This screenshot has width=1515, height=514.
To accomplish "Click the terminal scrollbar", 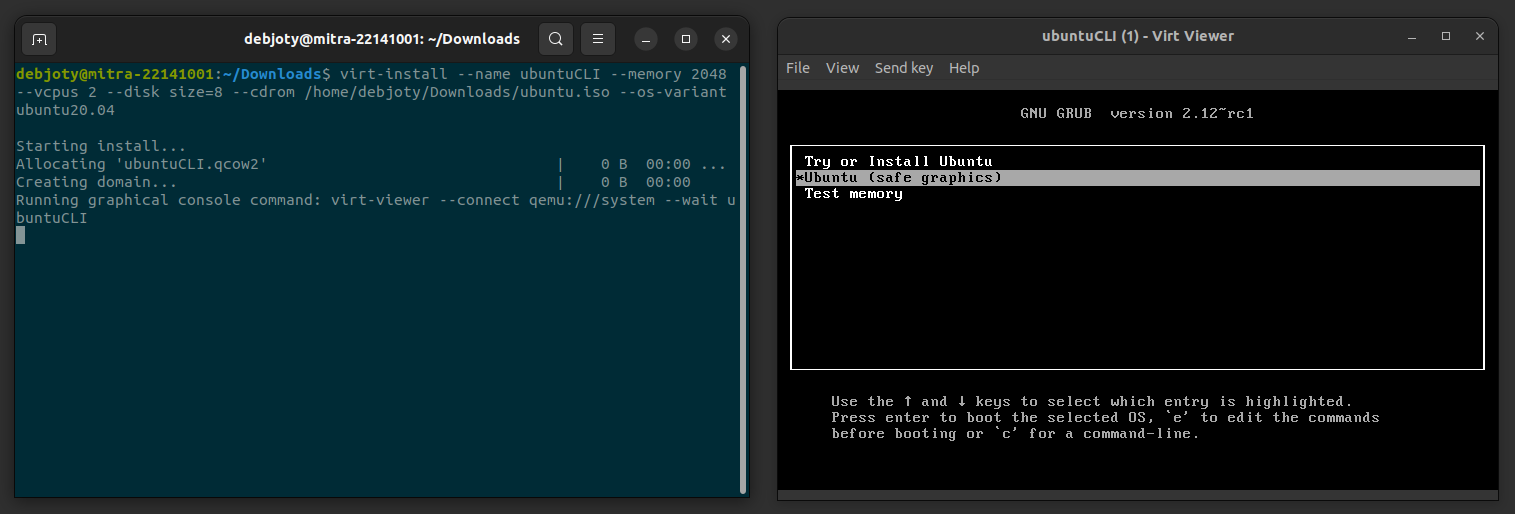I will pos(742,280).
